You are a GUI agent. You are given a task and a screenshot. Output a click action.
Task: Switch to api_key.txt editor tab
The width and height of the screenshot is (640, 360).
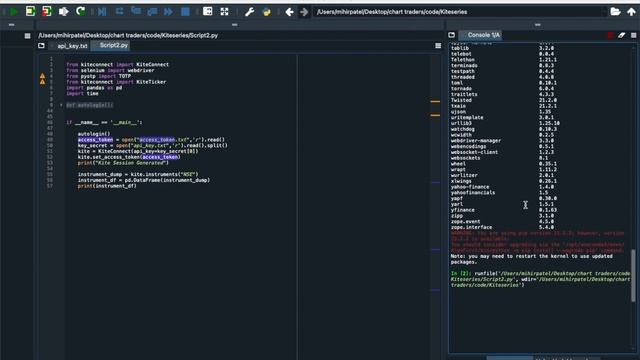(72, 46)
